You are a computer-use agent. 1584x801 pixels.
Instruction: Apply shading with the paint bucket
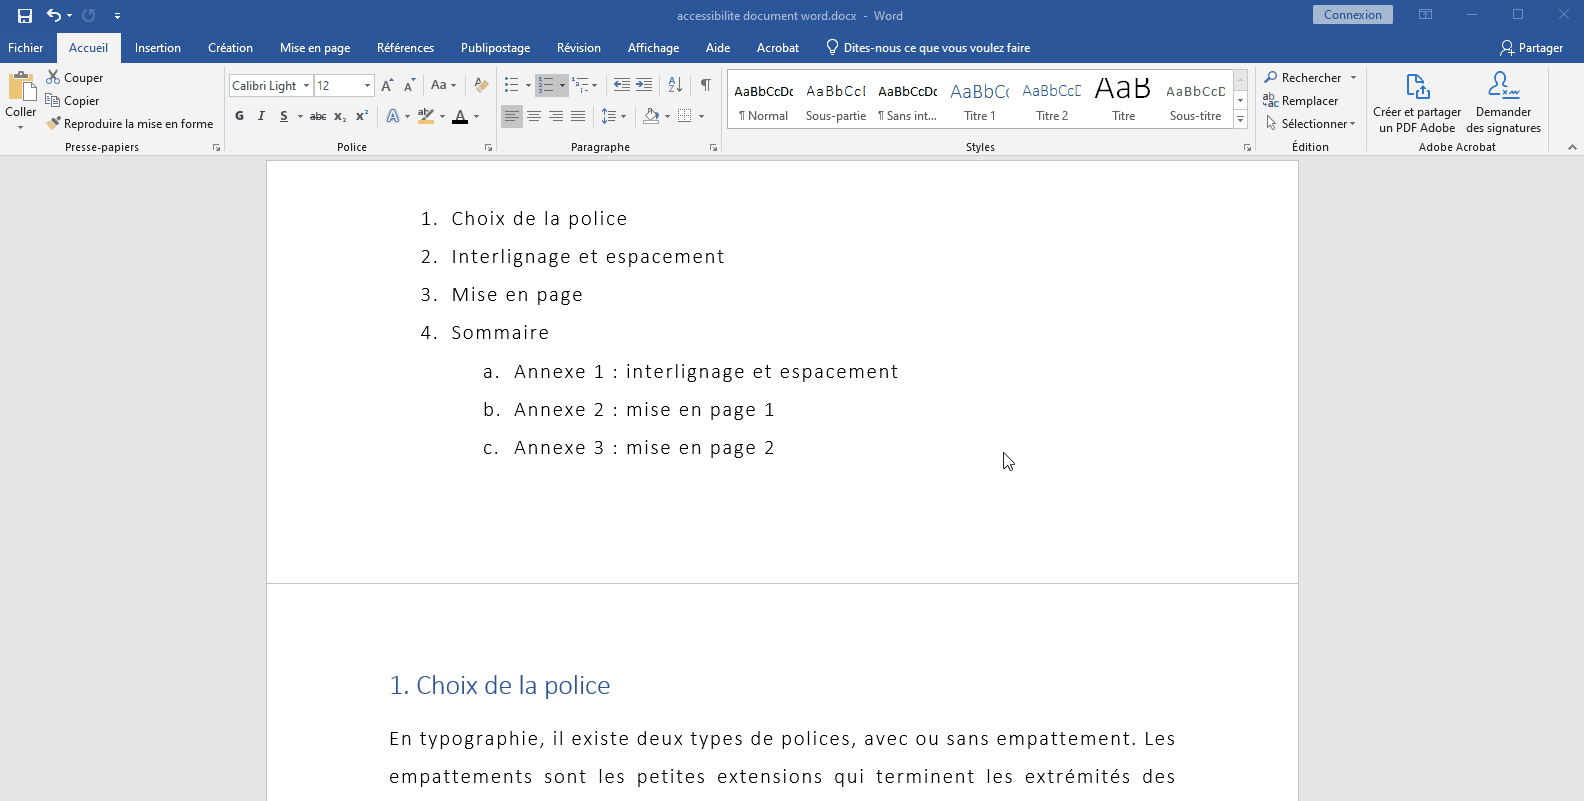651,116
